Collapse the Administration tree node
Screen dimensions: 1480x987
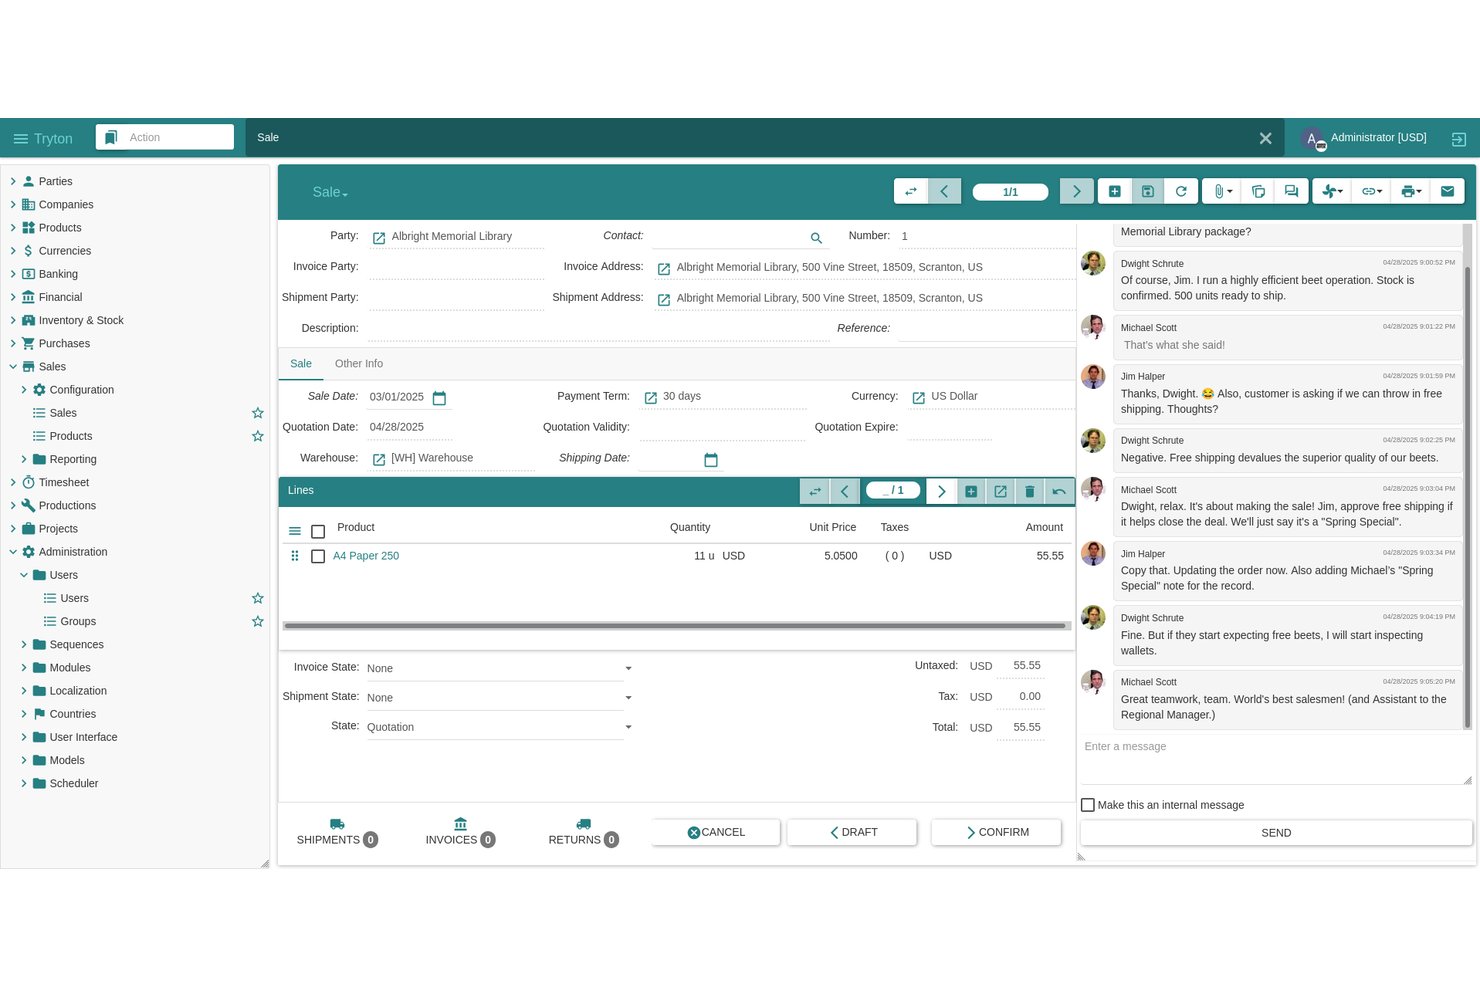pyautogui.click(x=13, y=552)
